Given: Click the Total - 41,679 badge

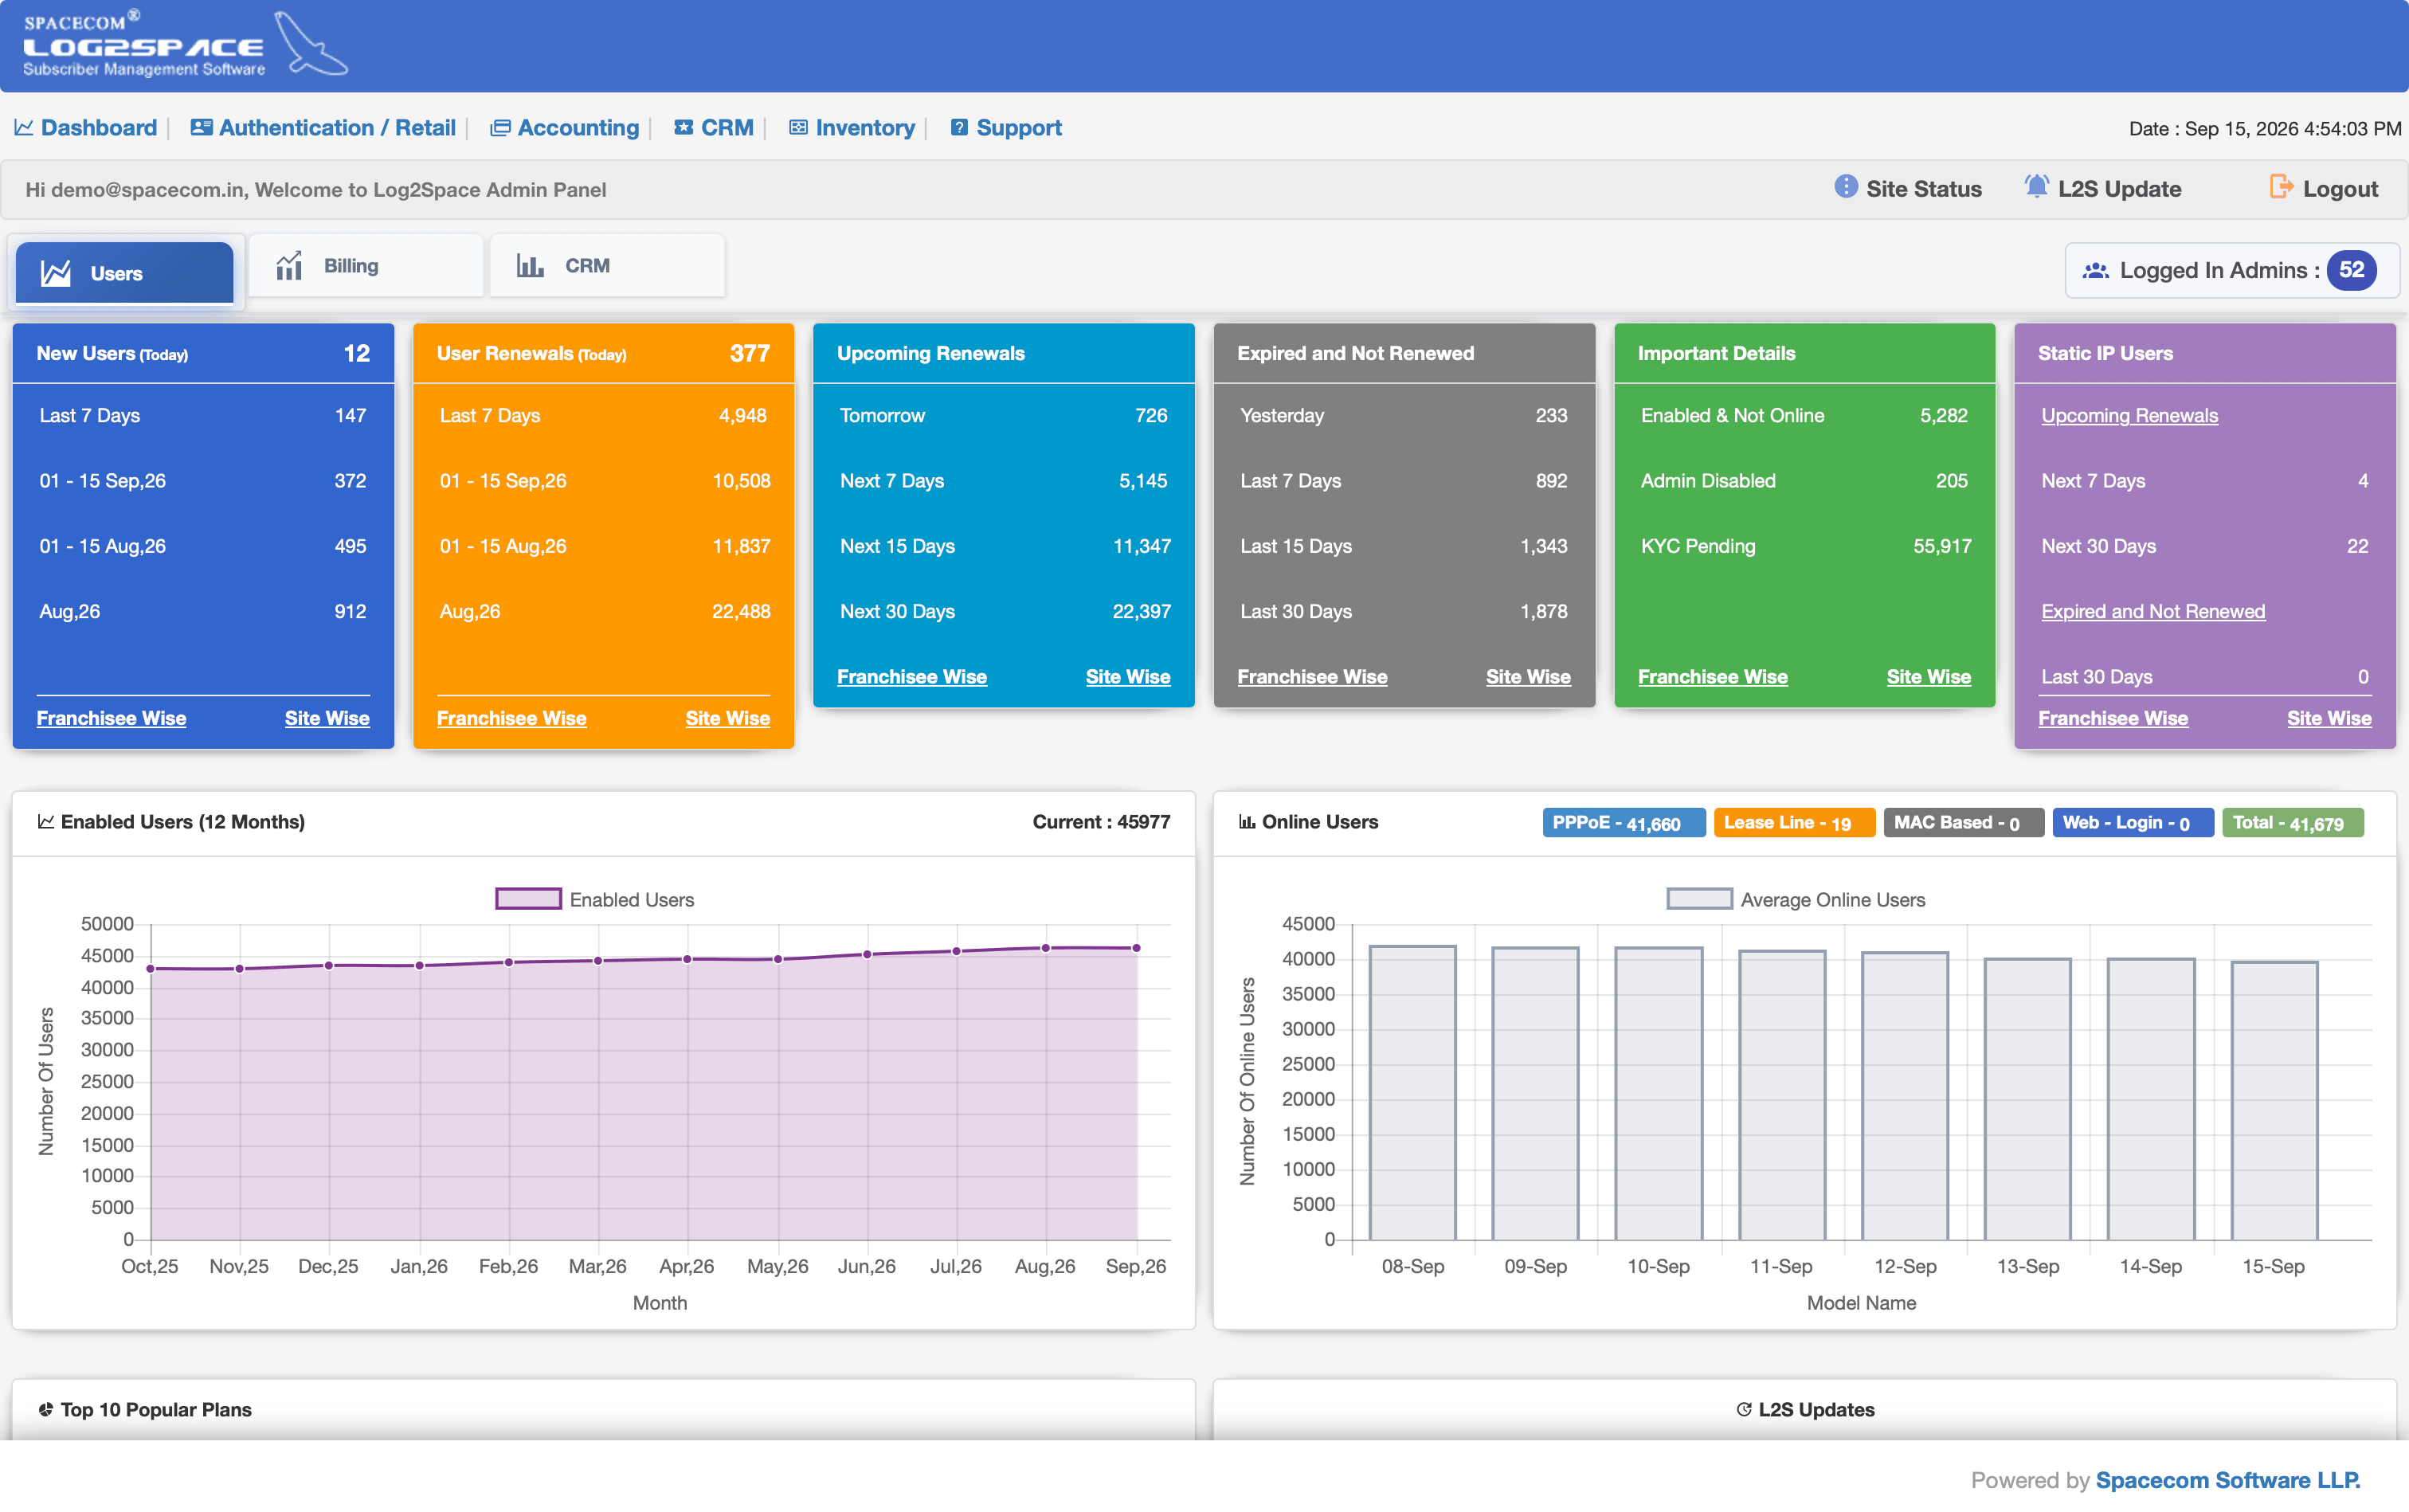Looking at the screenshot, I should coord(2292,823).
